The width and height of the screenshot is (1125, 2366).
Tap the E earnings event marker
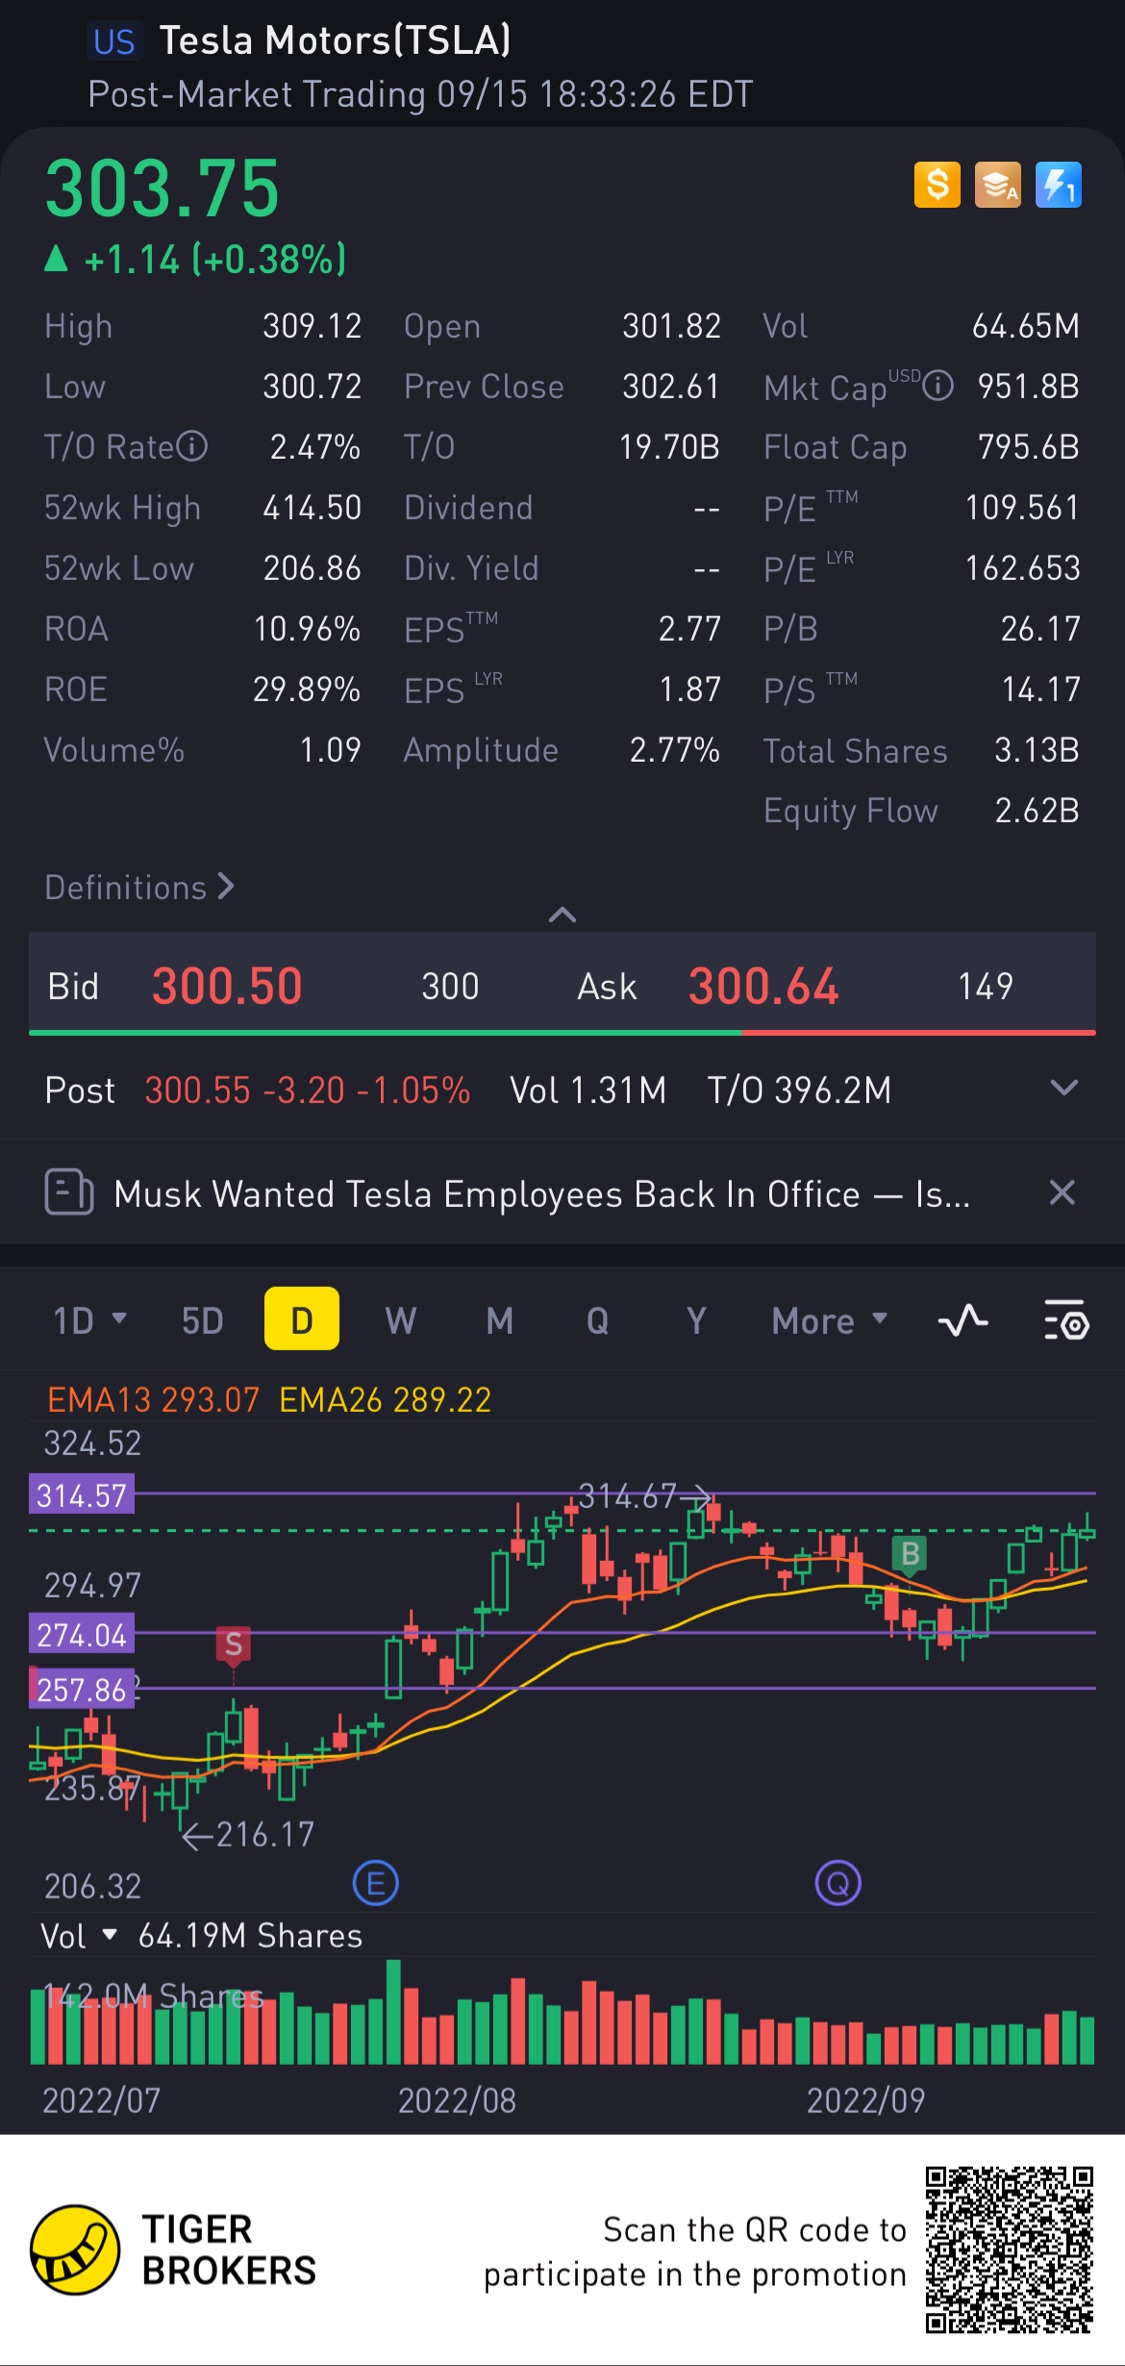pos(376,1885)
